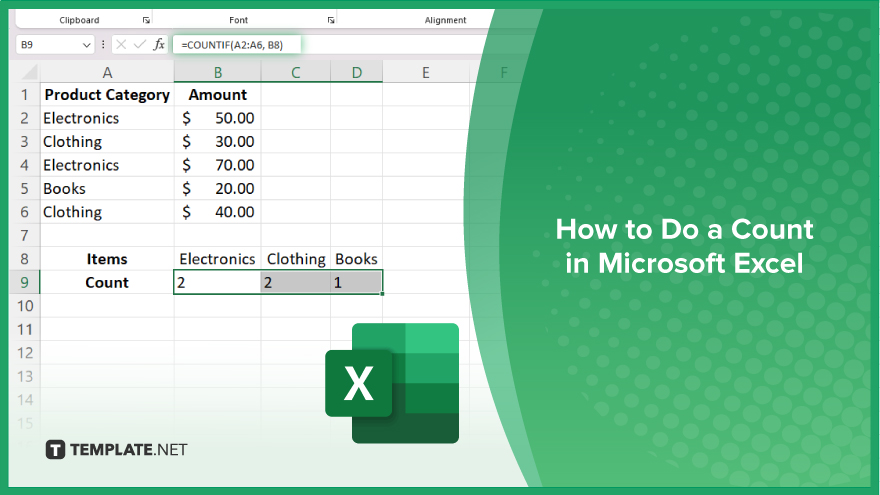
Task: Select row 3 header
Action: tap(25, 141)
